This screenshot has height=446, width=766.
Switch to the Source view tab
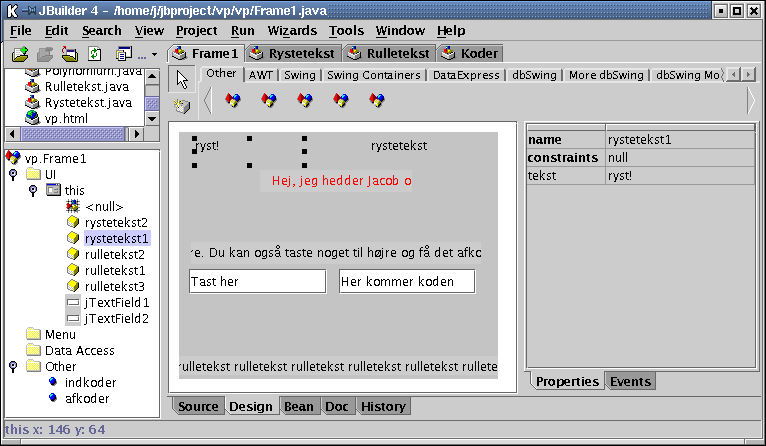(x=198, y=407)
